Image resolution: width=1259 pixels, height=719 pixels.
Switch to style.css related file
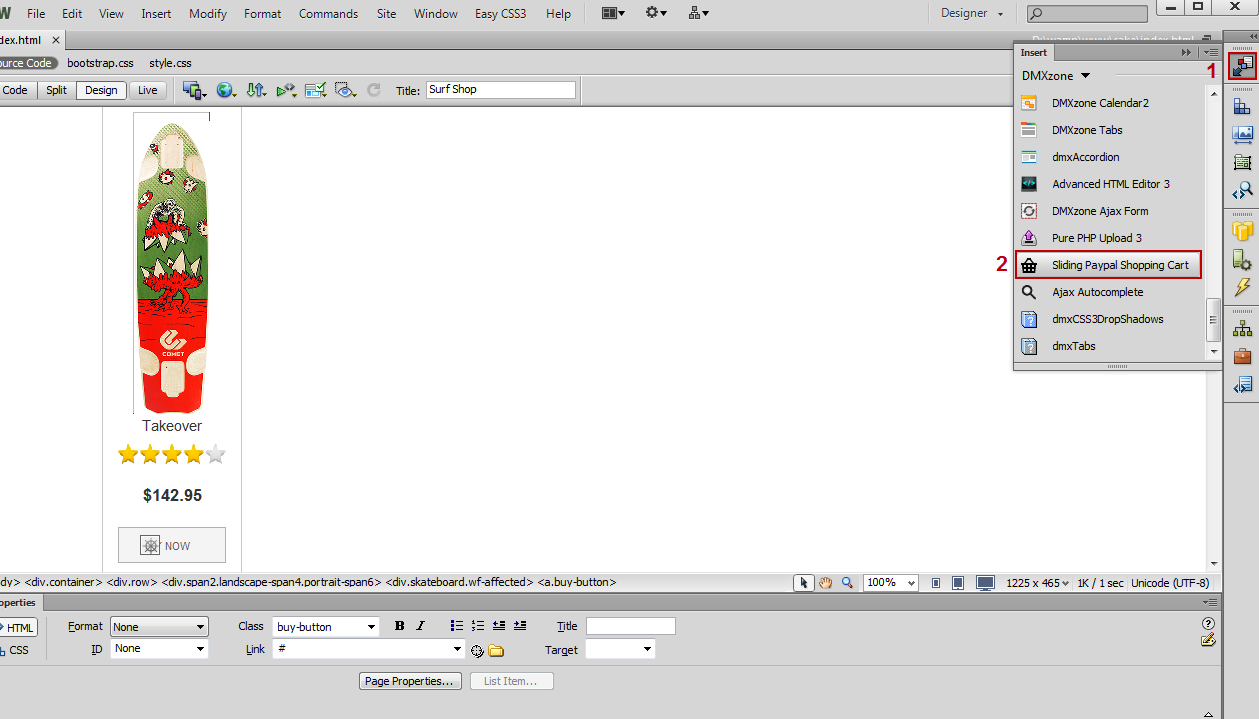[170, 63]
